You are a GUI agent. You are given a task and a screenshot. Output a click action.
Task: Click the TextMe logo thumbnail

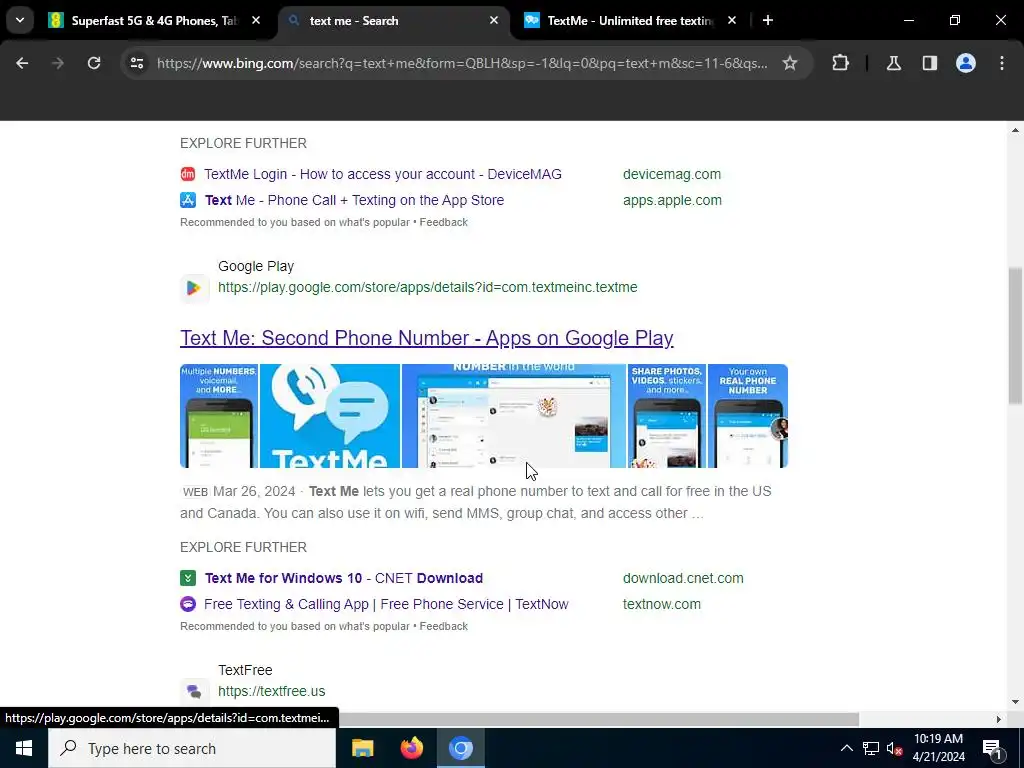click(x=330, y=416)
